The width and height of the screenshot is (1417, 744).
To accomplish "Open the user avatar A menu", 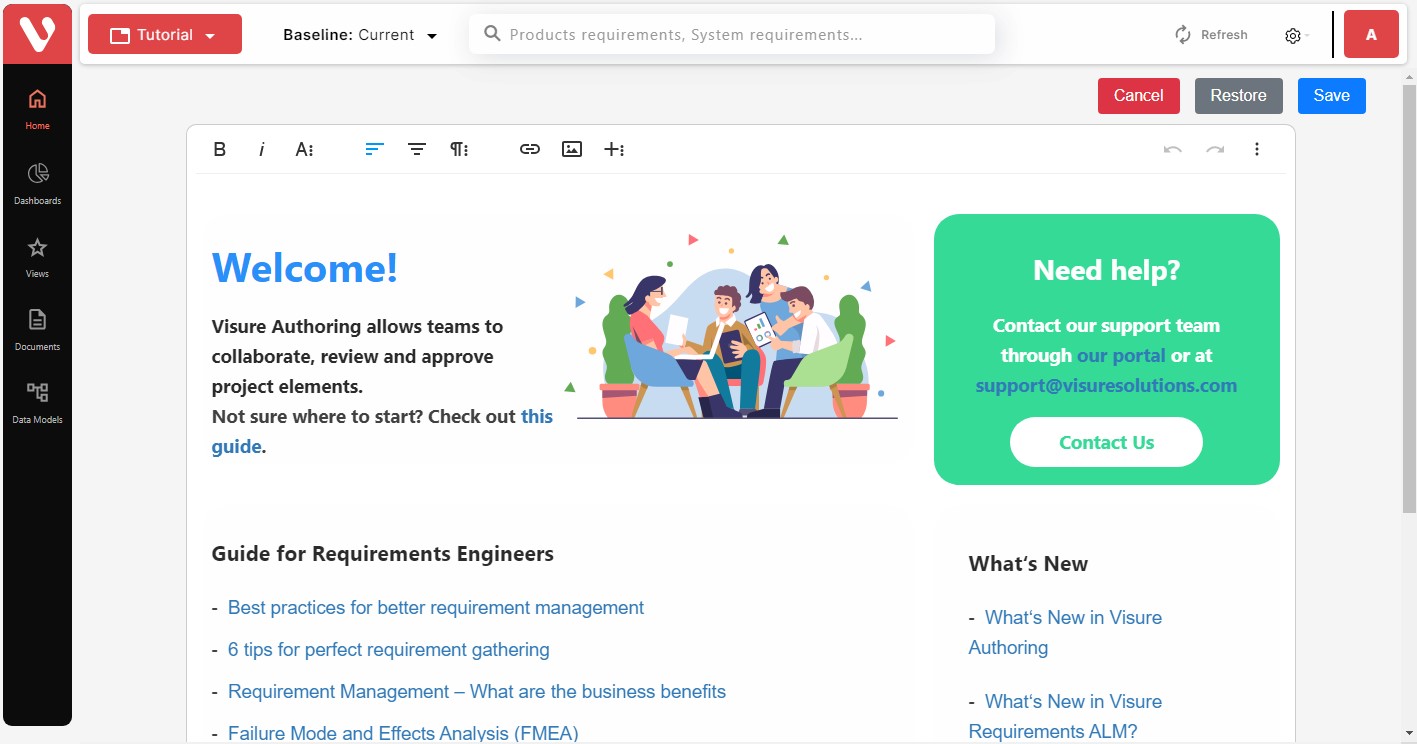I will click(x=1371, y=35).
